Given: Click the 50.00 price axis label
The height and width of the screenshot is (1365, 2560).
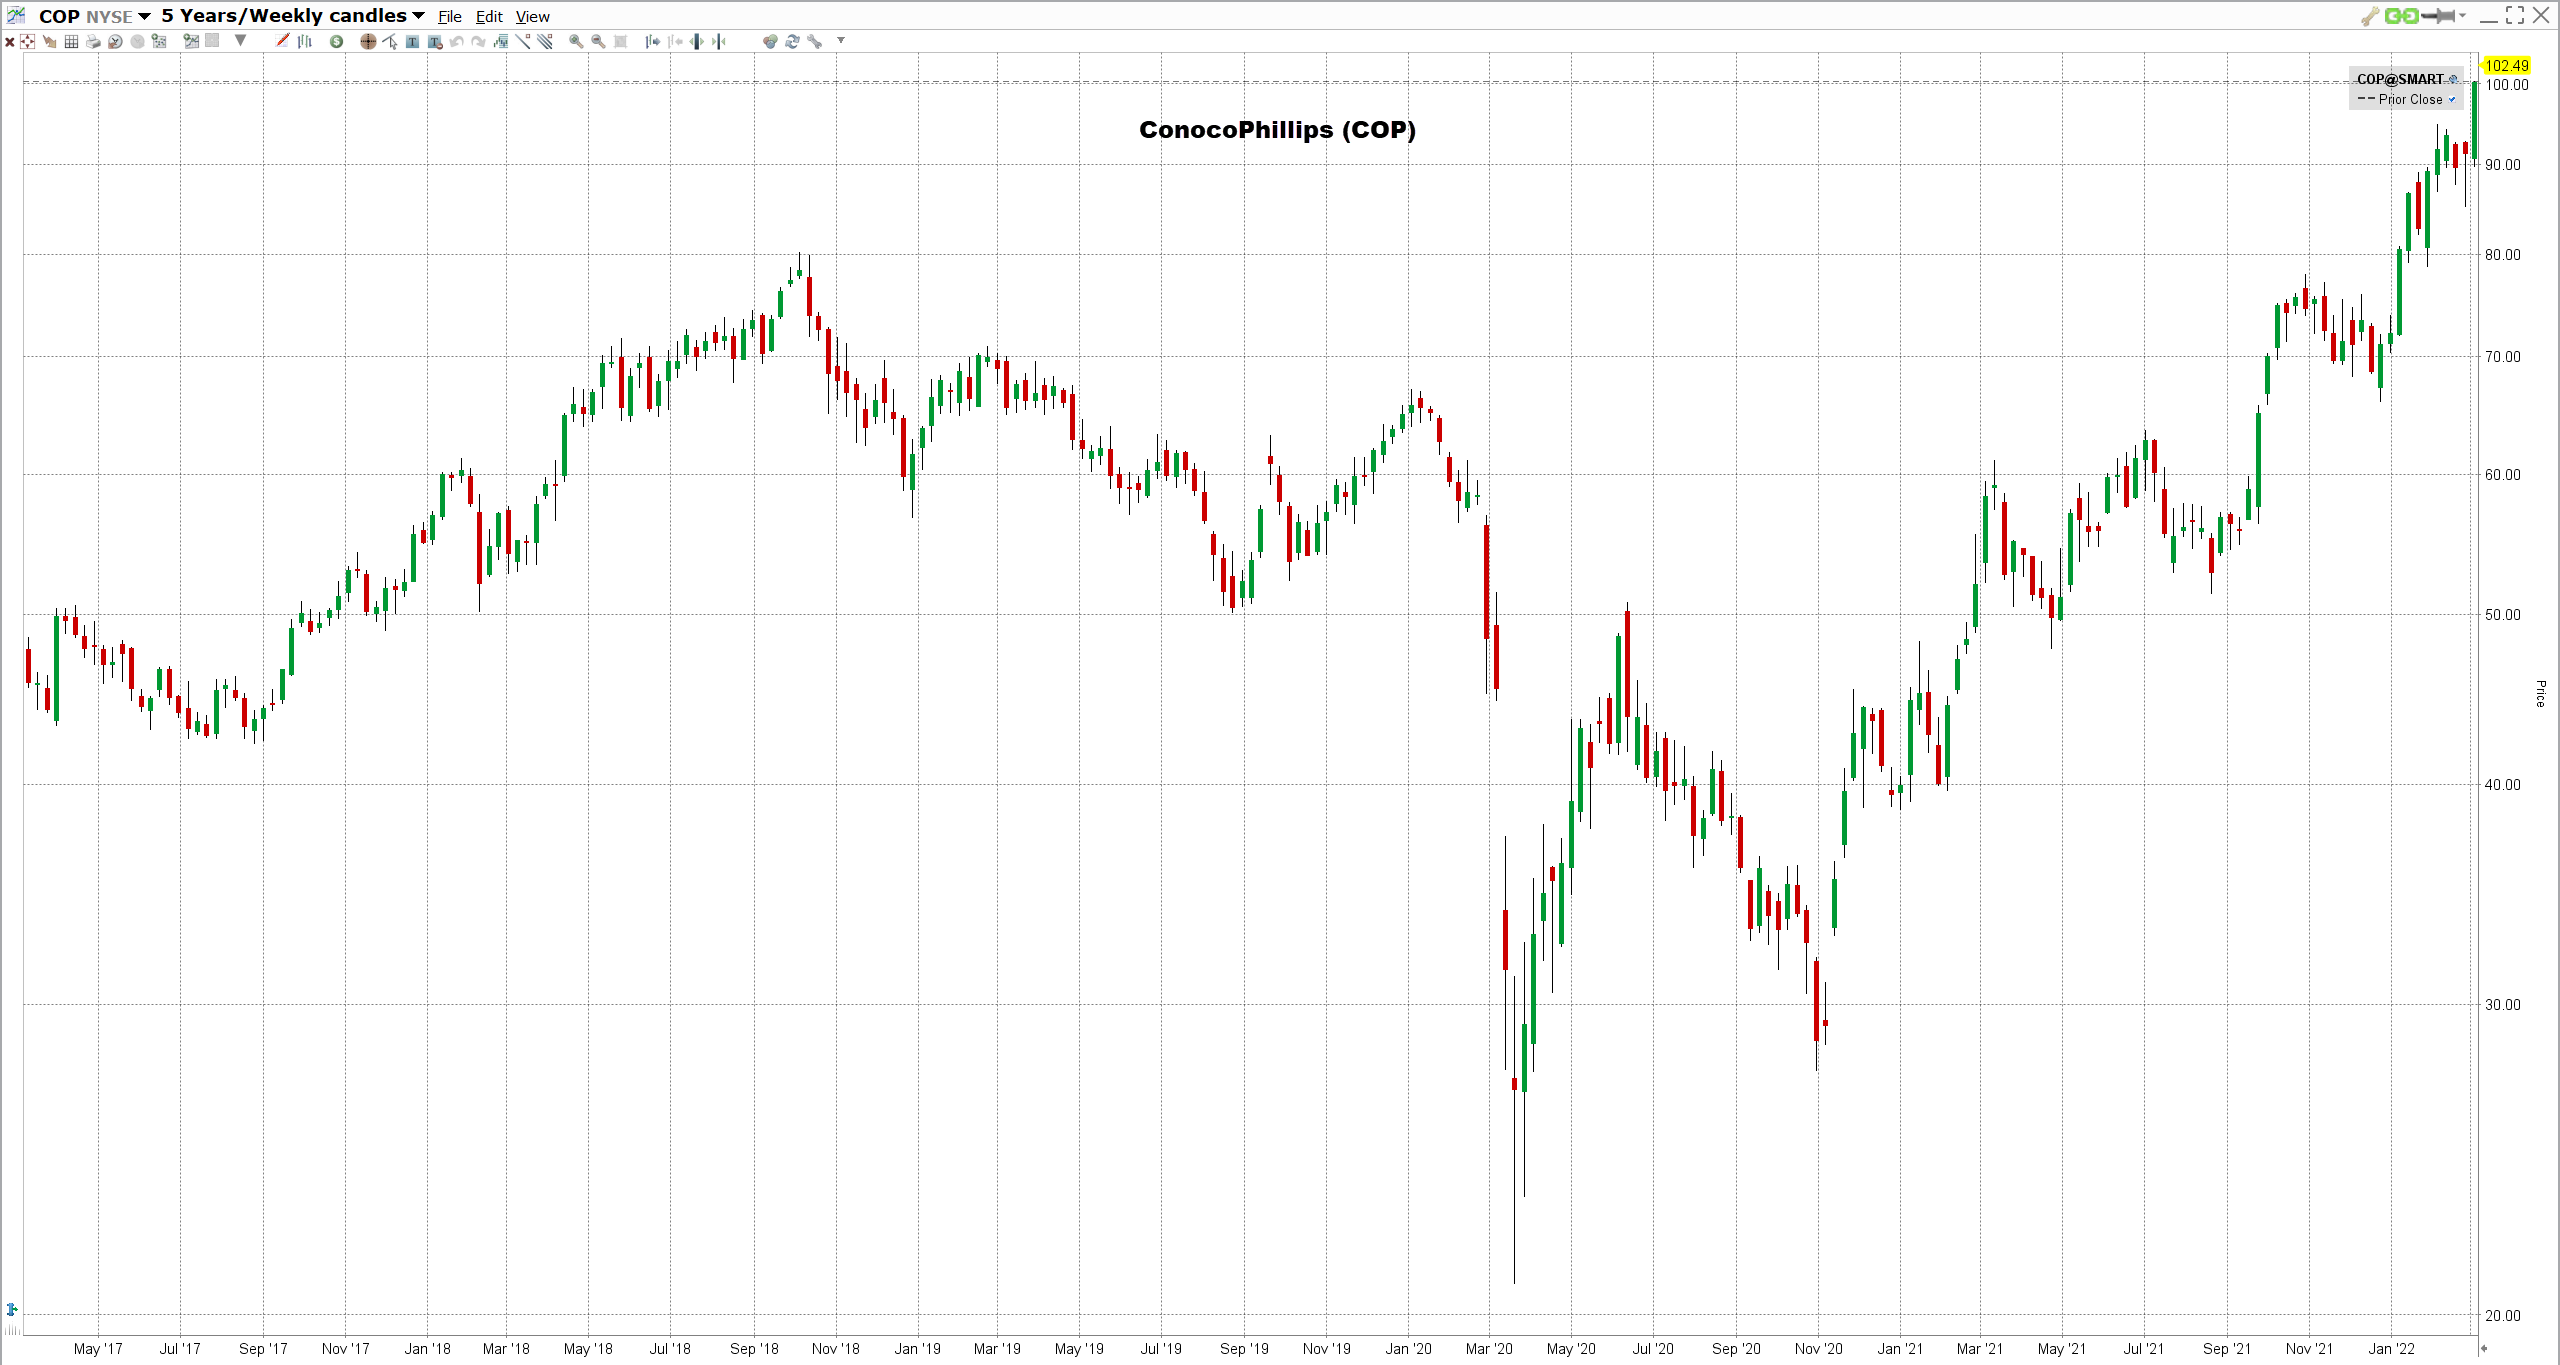Looking at the screenshot, I should point(2503,615).
